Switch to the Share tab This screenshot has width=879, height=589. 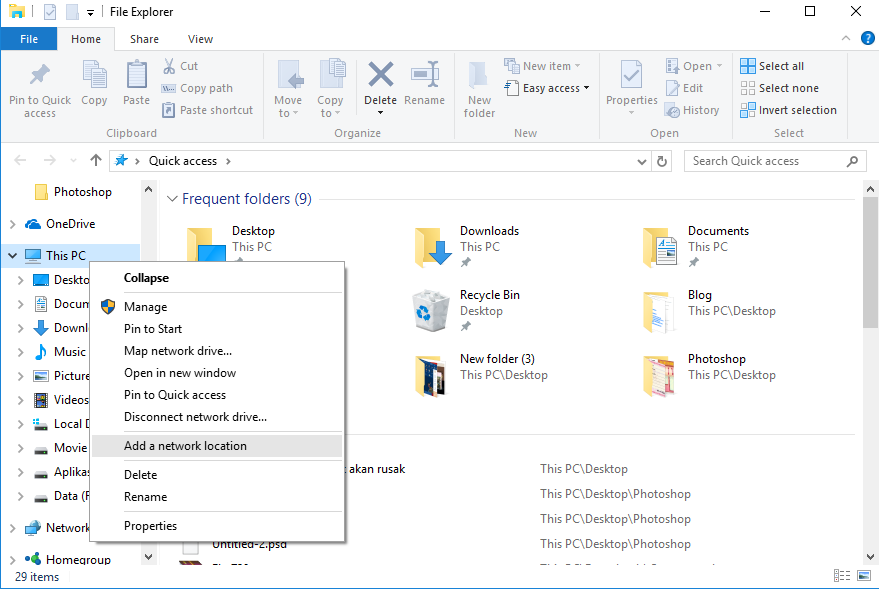click(144, 39)
